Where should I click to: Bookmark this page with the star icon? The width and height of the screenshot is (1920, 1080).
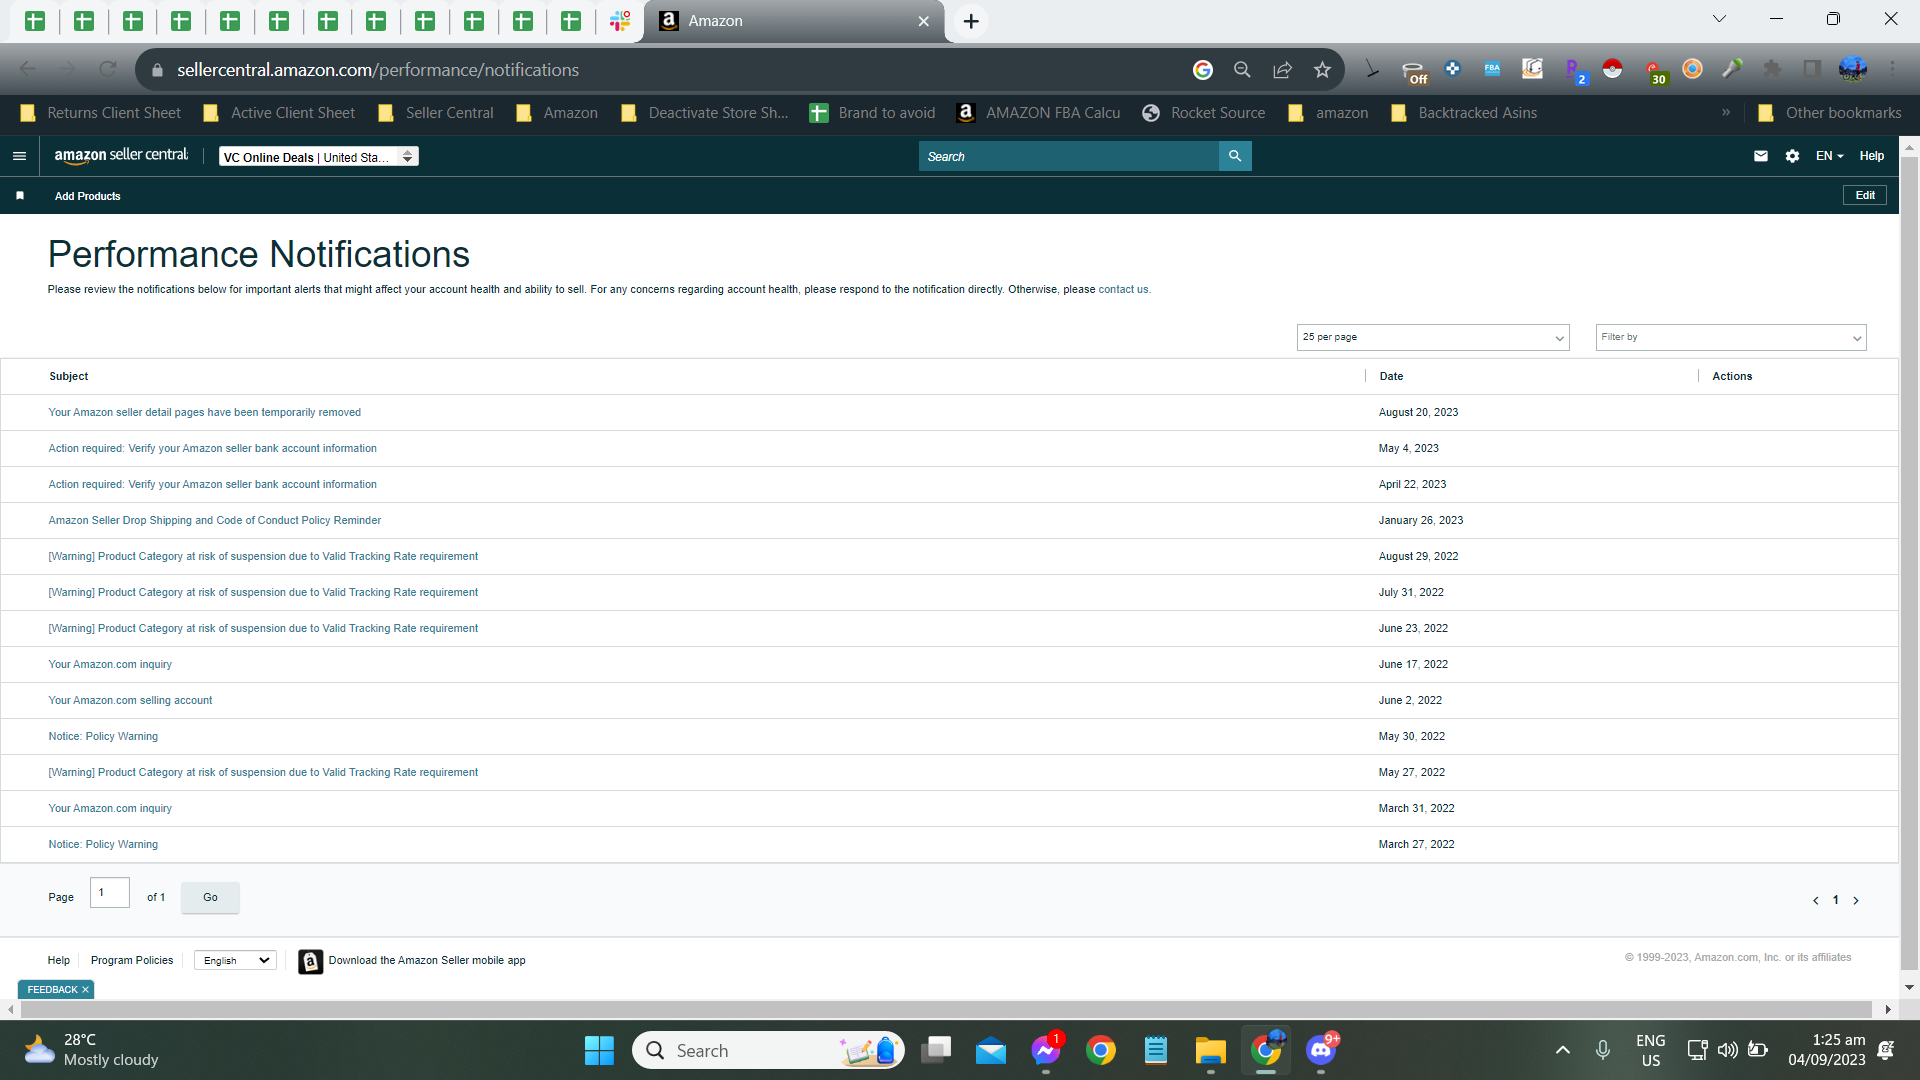click(x=1322, y=70)
